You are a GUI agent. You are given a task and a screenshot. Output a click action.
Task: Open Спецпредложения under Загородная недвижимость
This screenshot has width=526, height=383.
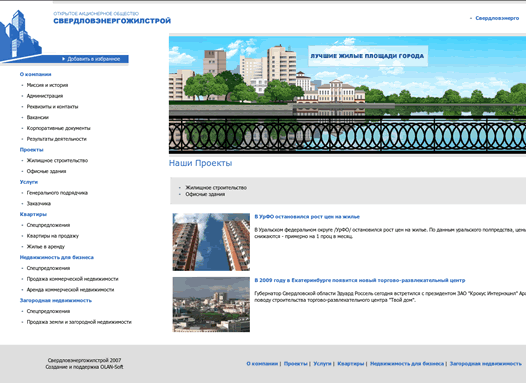click(48, 311)
